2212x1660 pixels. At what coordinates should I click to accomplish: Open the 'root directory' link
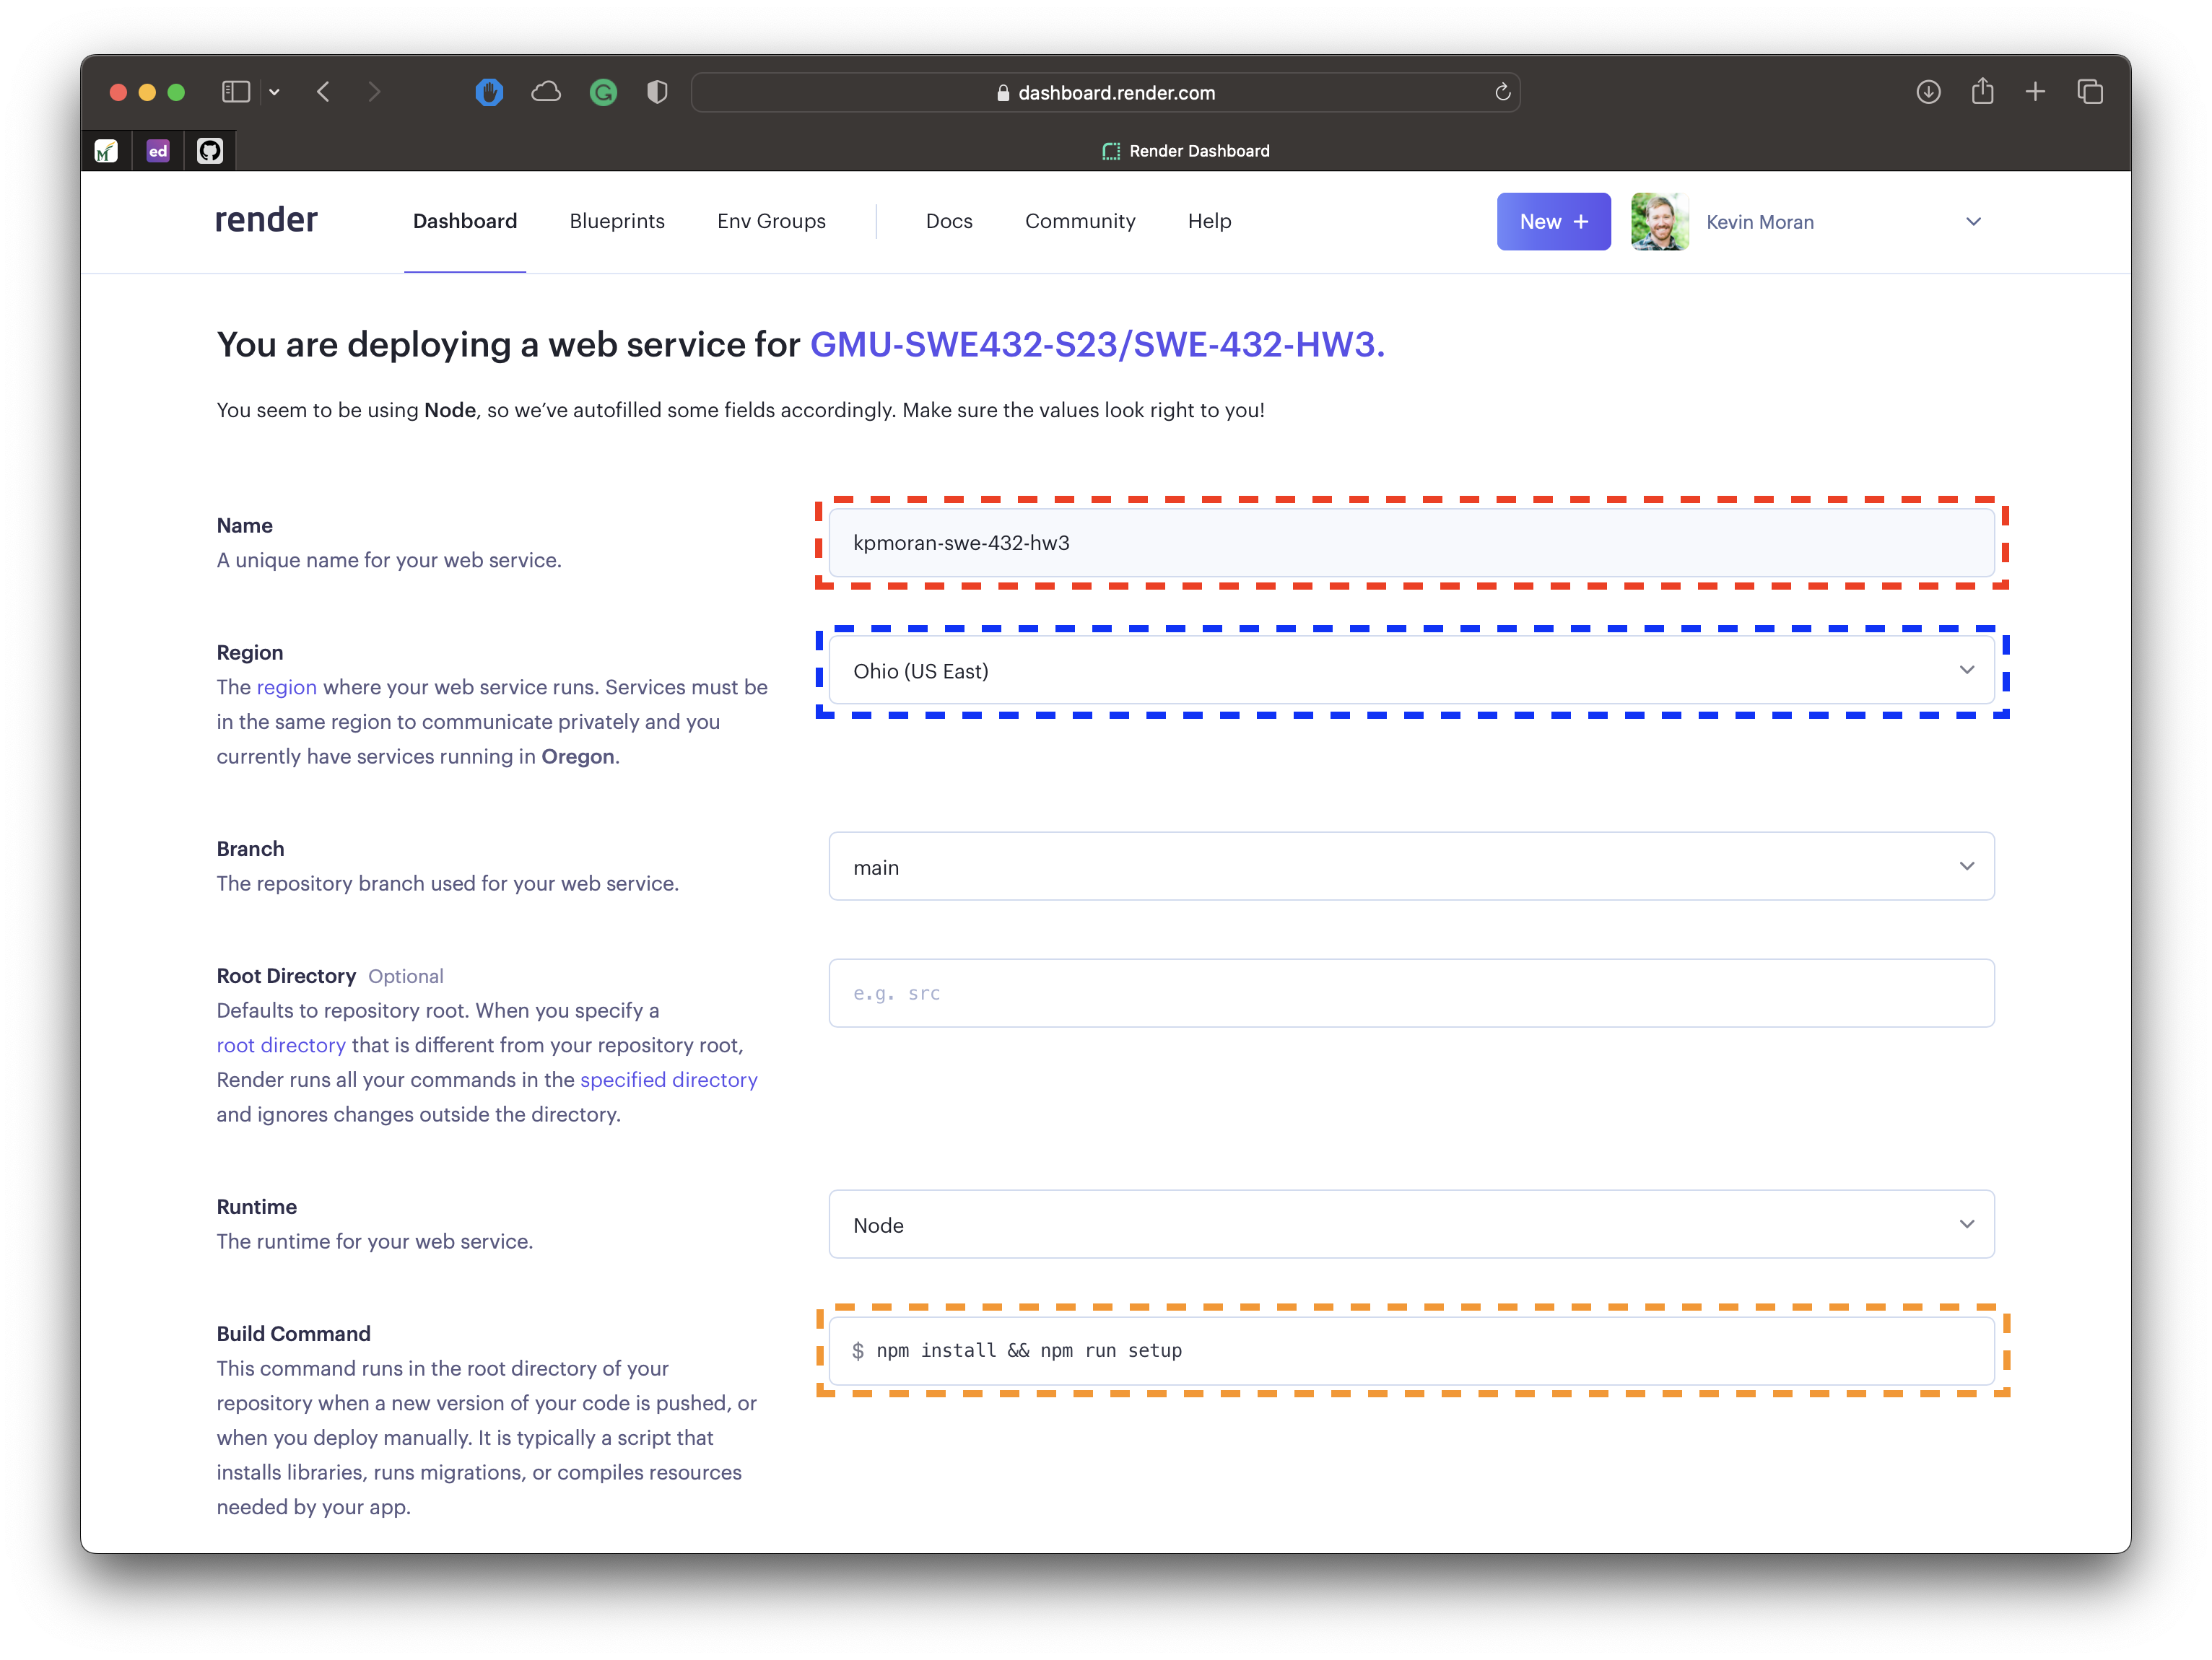(281, 1045)
